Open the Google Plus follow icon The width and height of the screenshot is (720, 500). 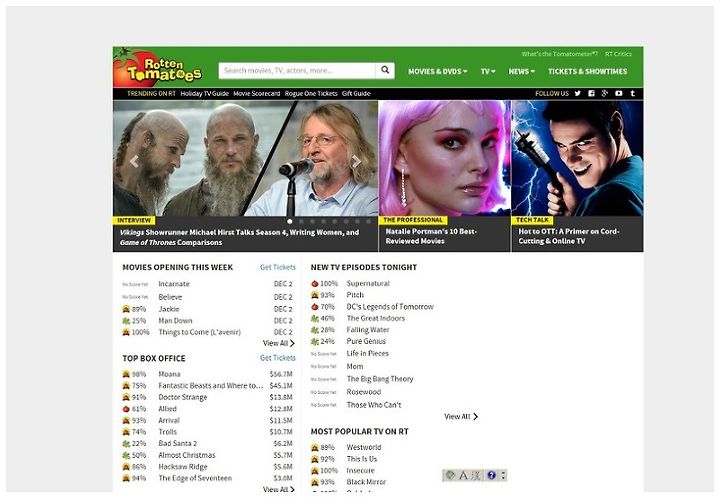pos(605,93)
